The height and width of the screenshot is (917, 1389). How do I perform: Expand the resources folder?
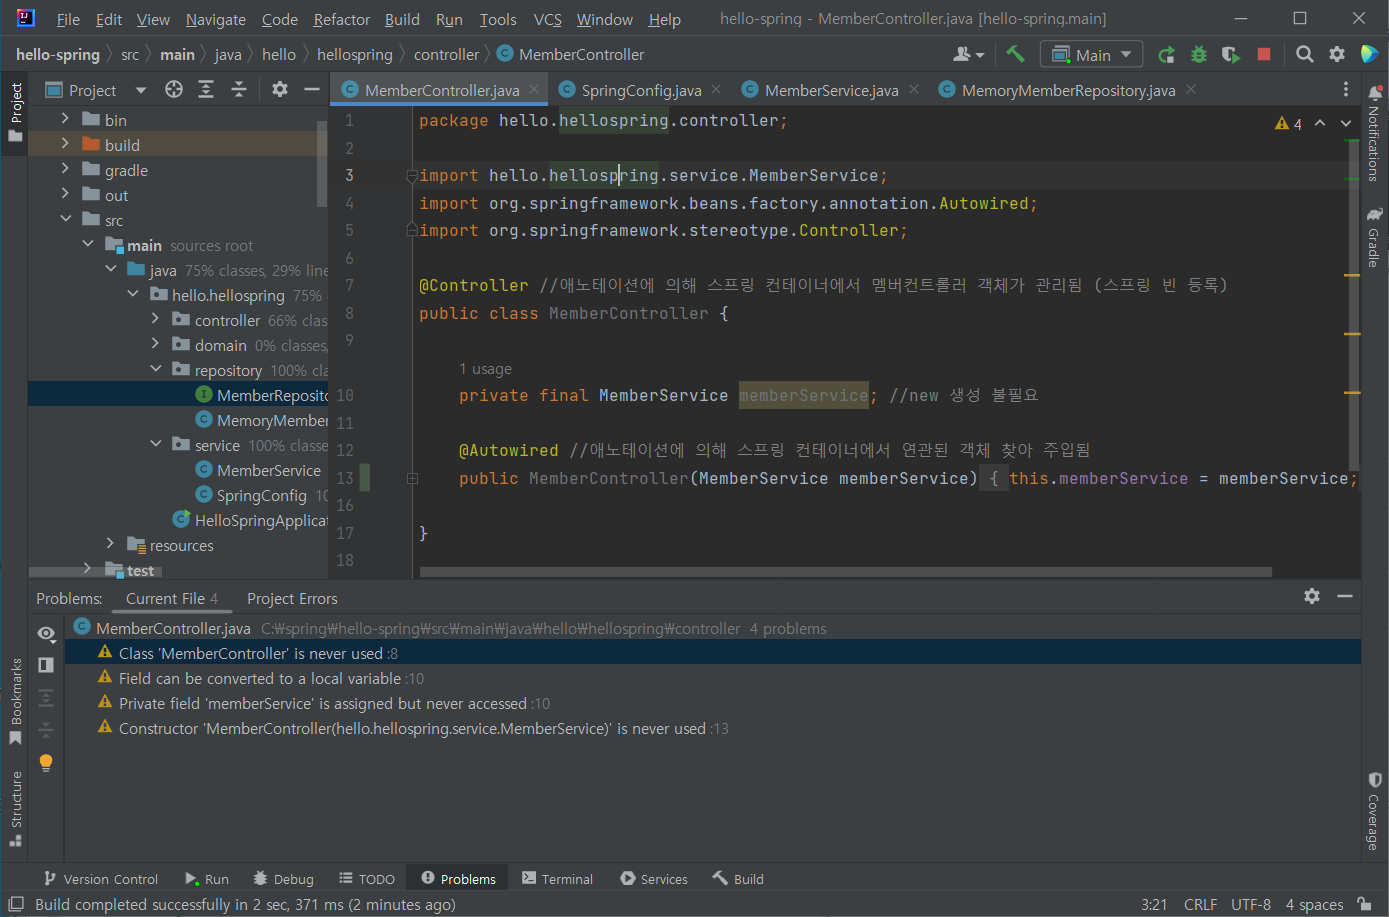(x=110, y=544)
